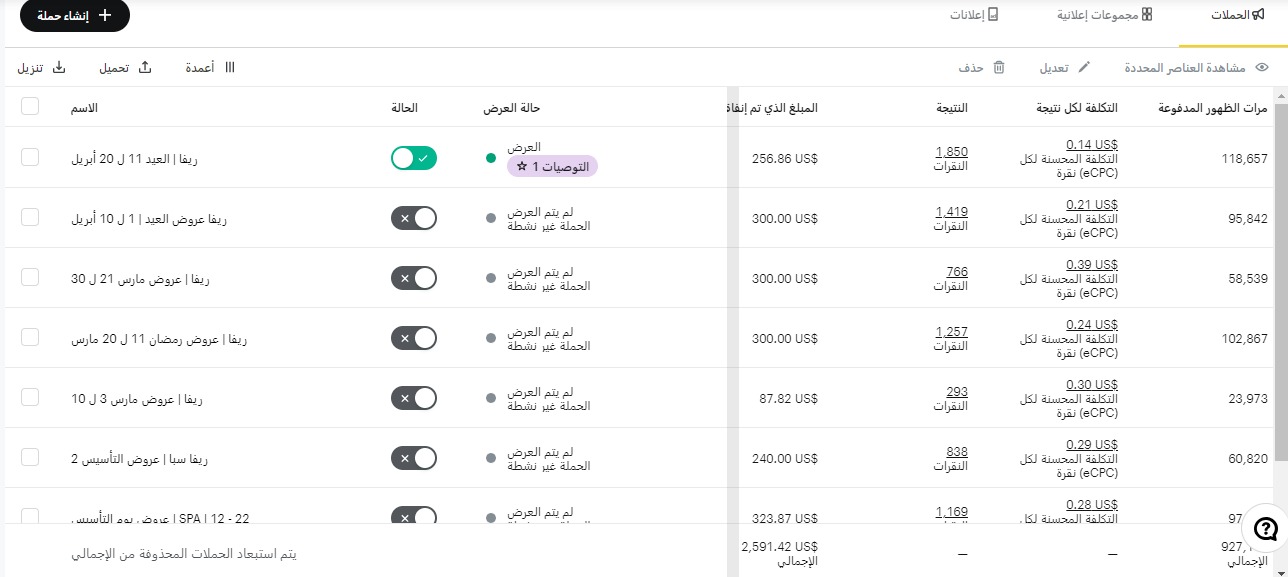Click the delete (حذف) trash icon

click(998, 68)
